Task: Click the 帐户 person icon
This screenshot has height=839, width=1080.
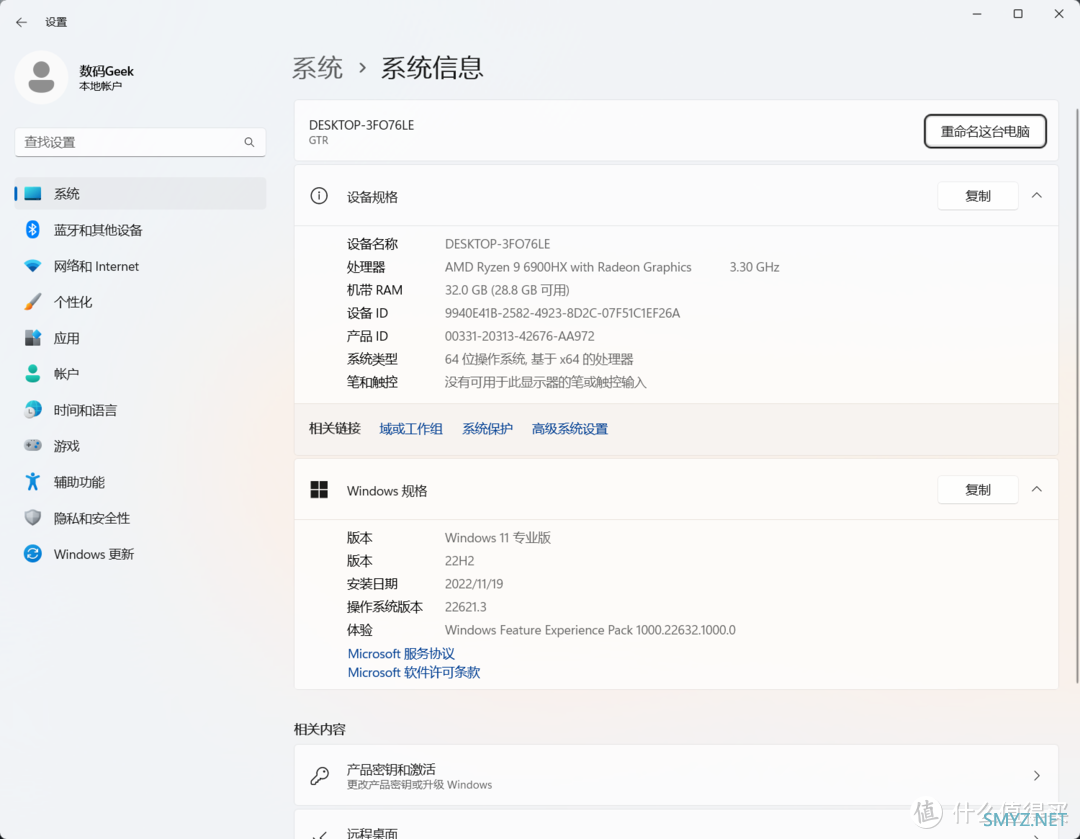Action: 32,373
